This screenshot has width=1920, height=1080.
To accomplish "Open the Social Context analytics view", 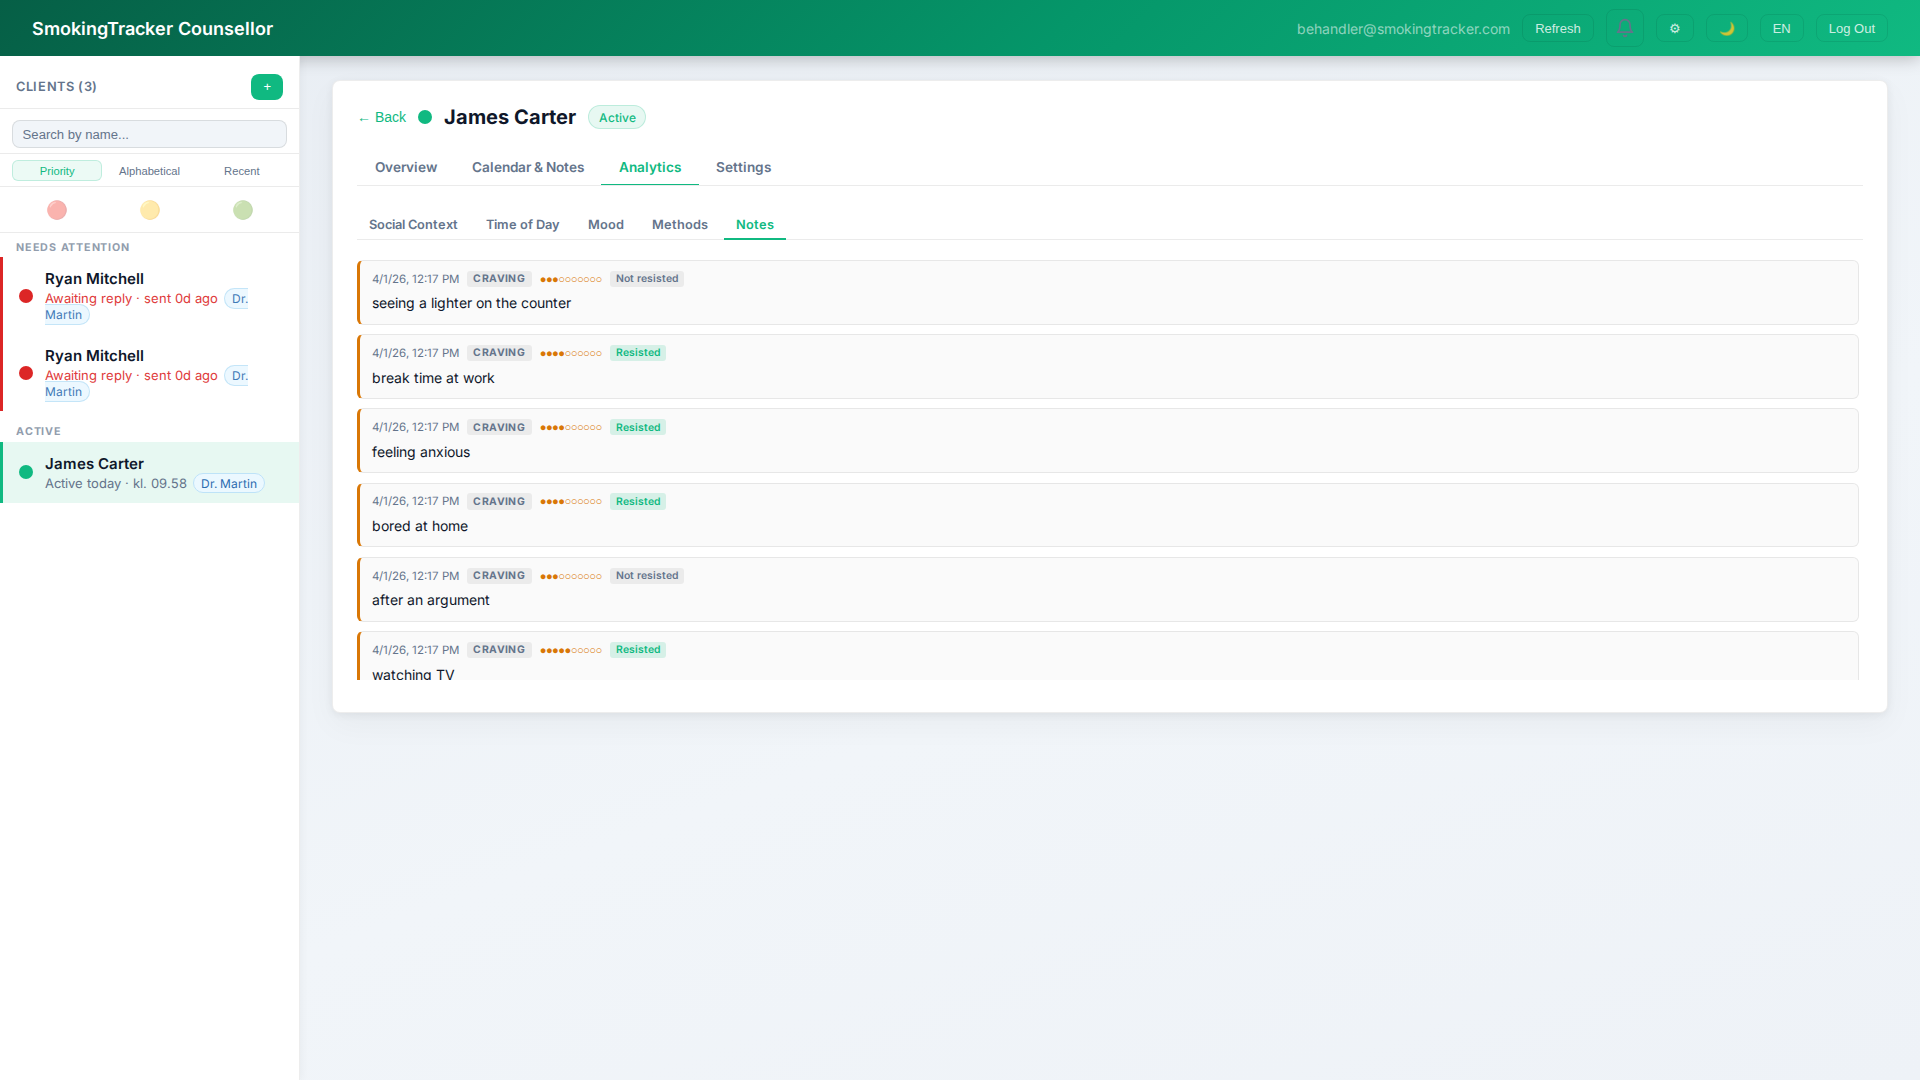I will tap(413, 224).
